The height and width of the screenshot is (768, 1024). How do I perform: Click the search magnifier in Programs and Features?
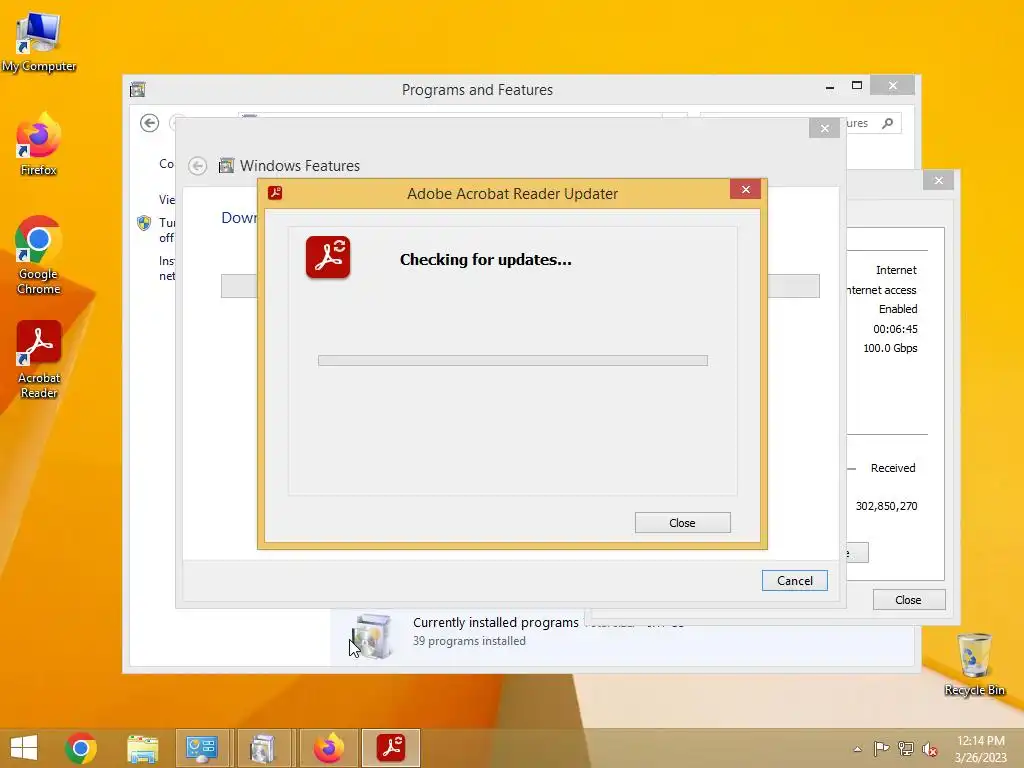[887, 123]
